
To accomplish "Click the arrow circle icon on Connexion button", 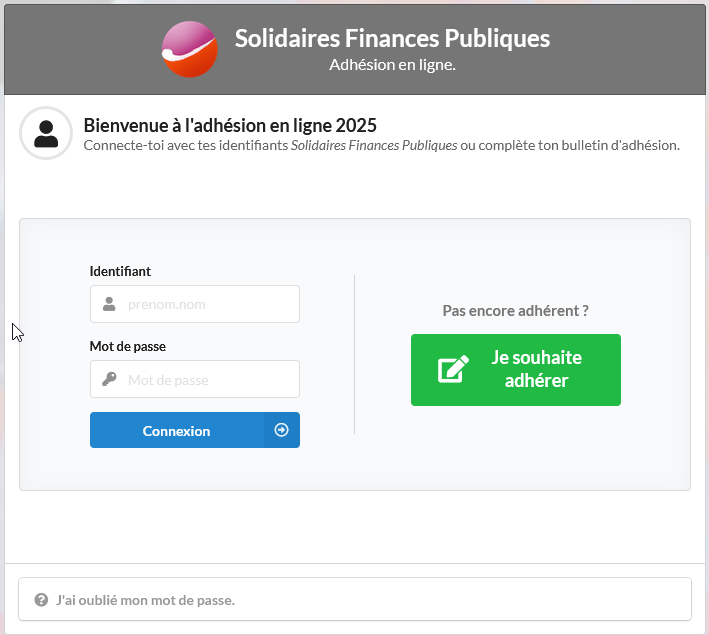I will click(x=281, y=430).
